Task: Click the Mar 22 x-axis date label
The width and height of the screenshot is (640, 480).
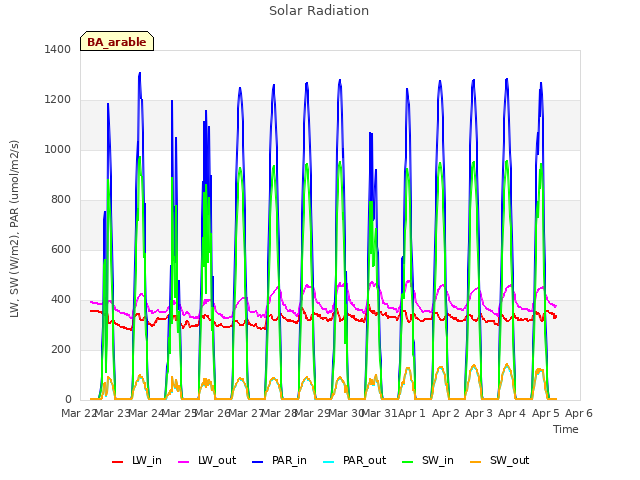Action: pos(78,413)
